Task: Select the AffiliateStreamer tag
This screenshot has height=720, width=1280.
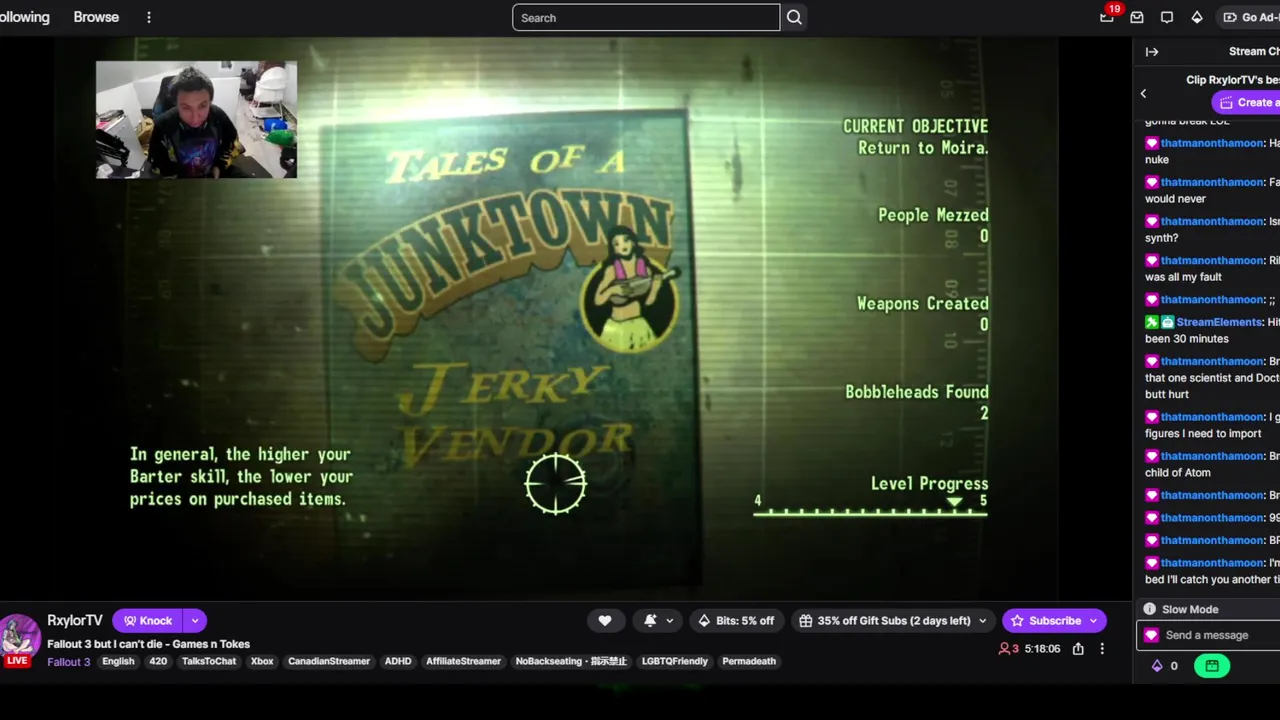Action: [x=463, y=661]
